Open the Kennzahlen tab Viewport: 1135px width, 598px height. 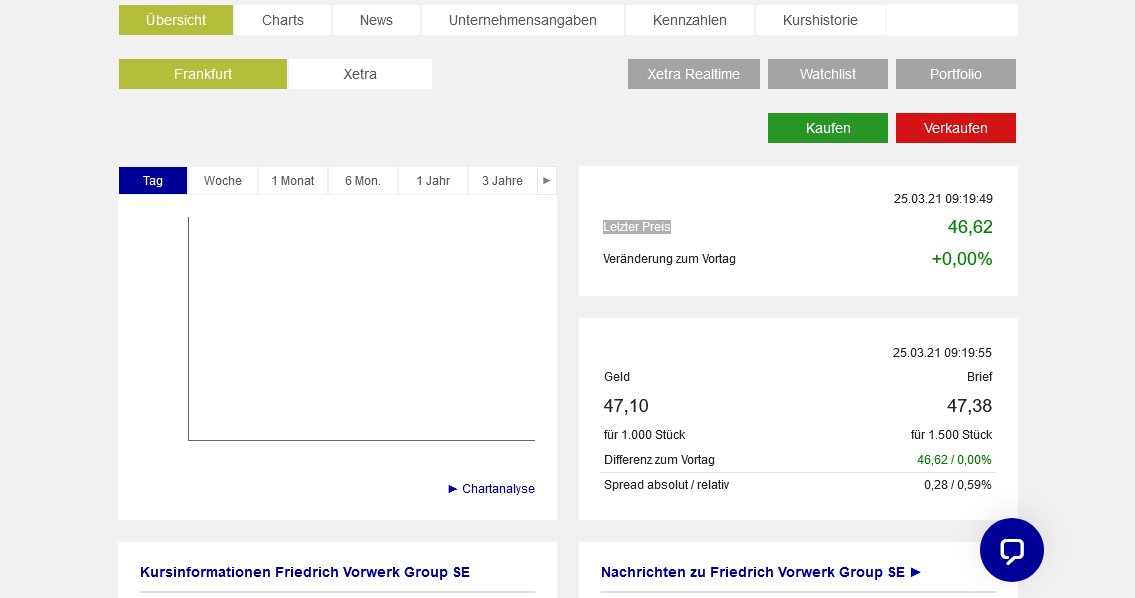tap(689, 19)
